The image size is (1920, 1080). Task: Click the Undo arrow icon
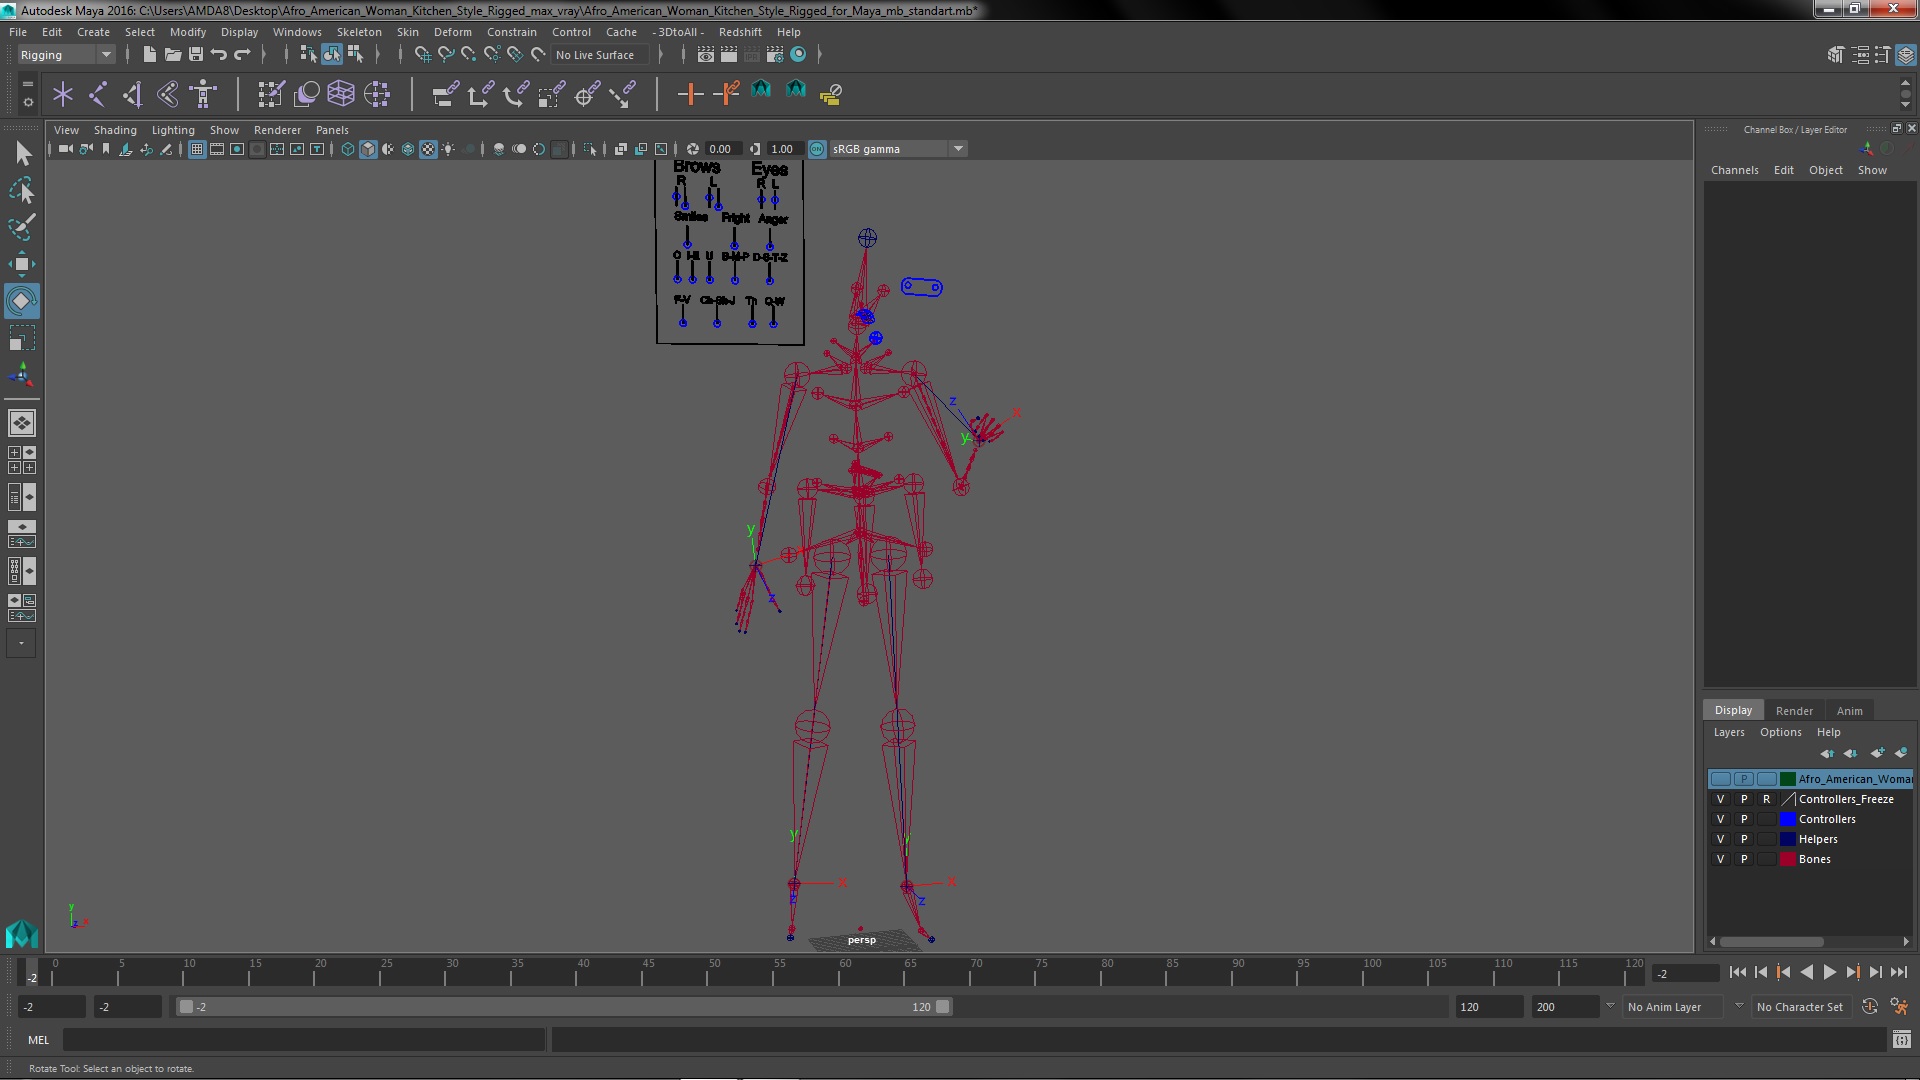[x=219, y=55]
